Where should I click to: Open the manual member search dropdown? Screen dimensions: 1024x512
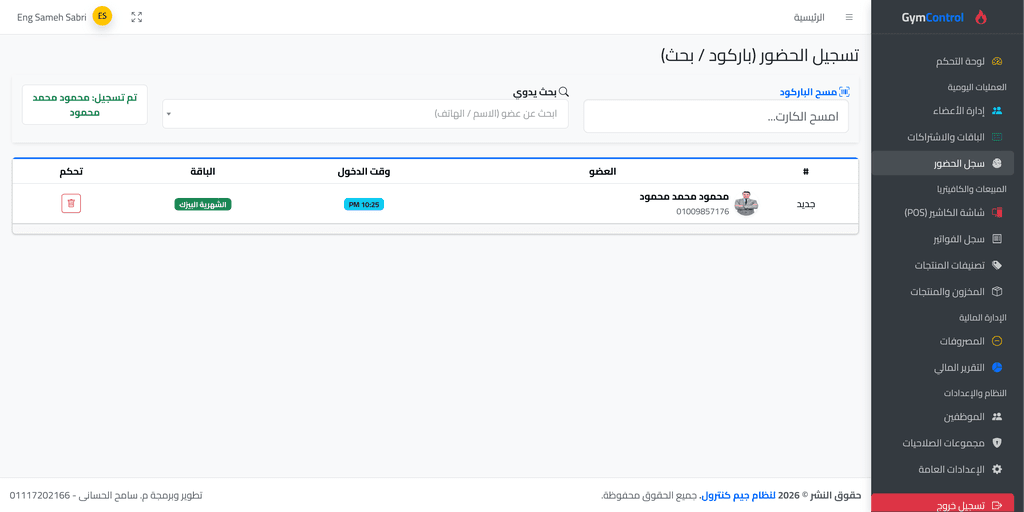[x=365, y=114]
